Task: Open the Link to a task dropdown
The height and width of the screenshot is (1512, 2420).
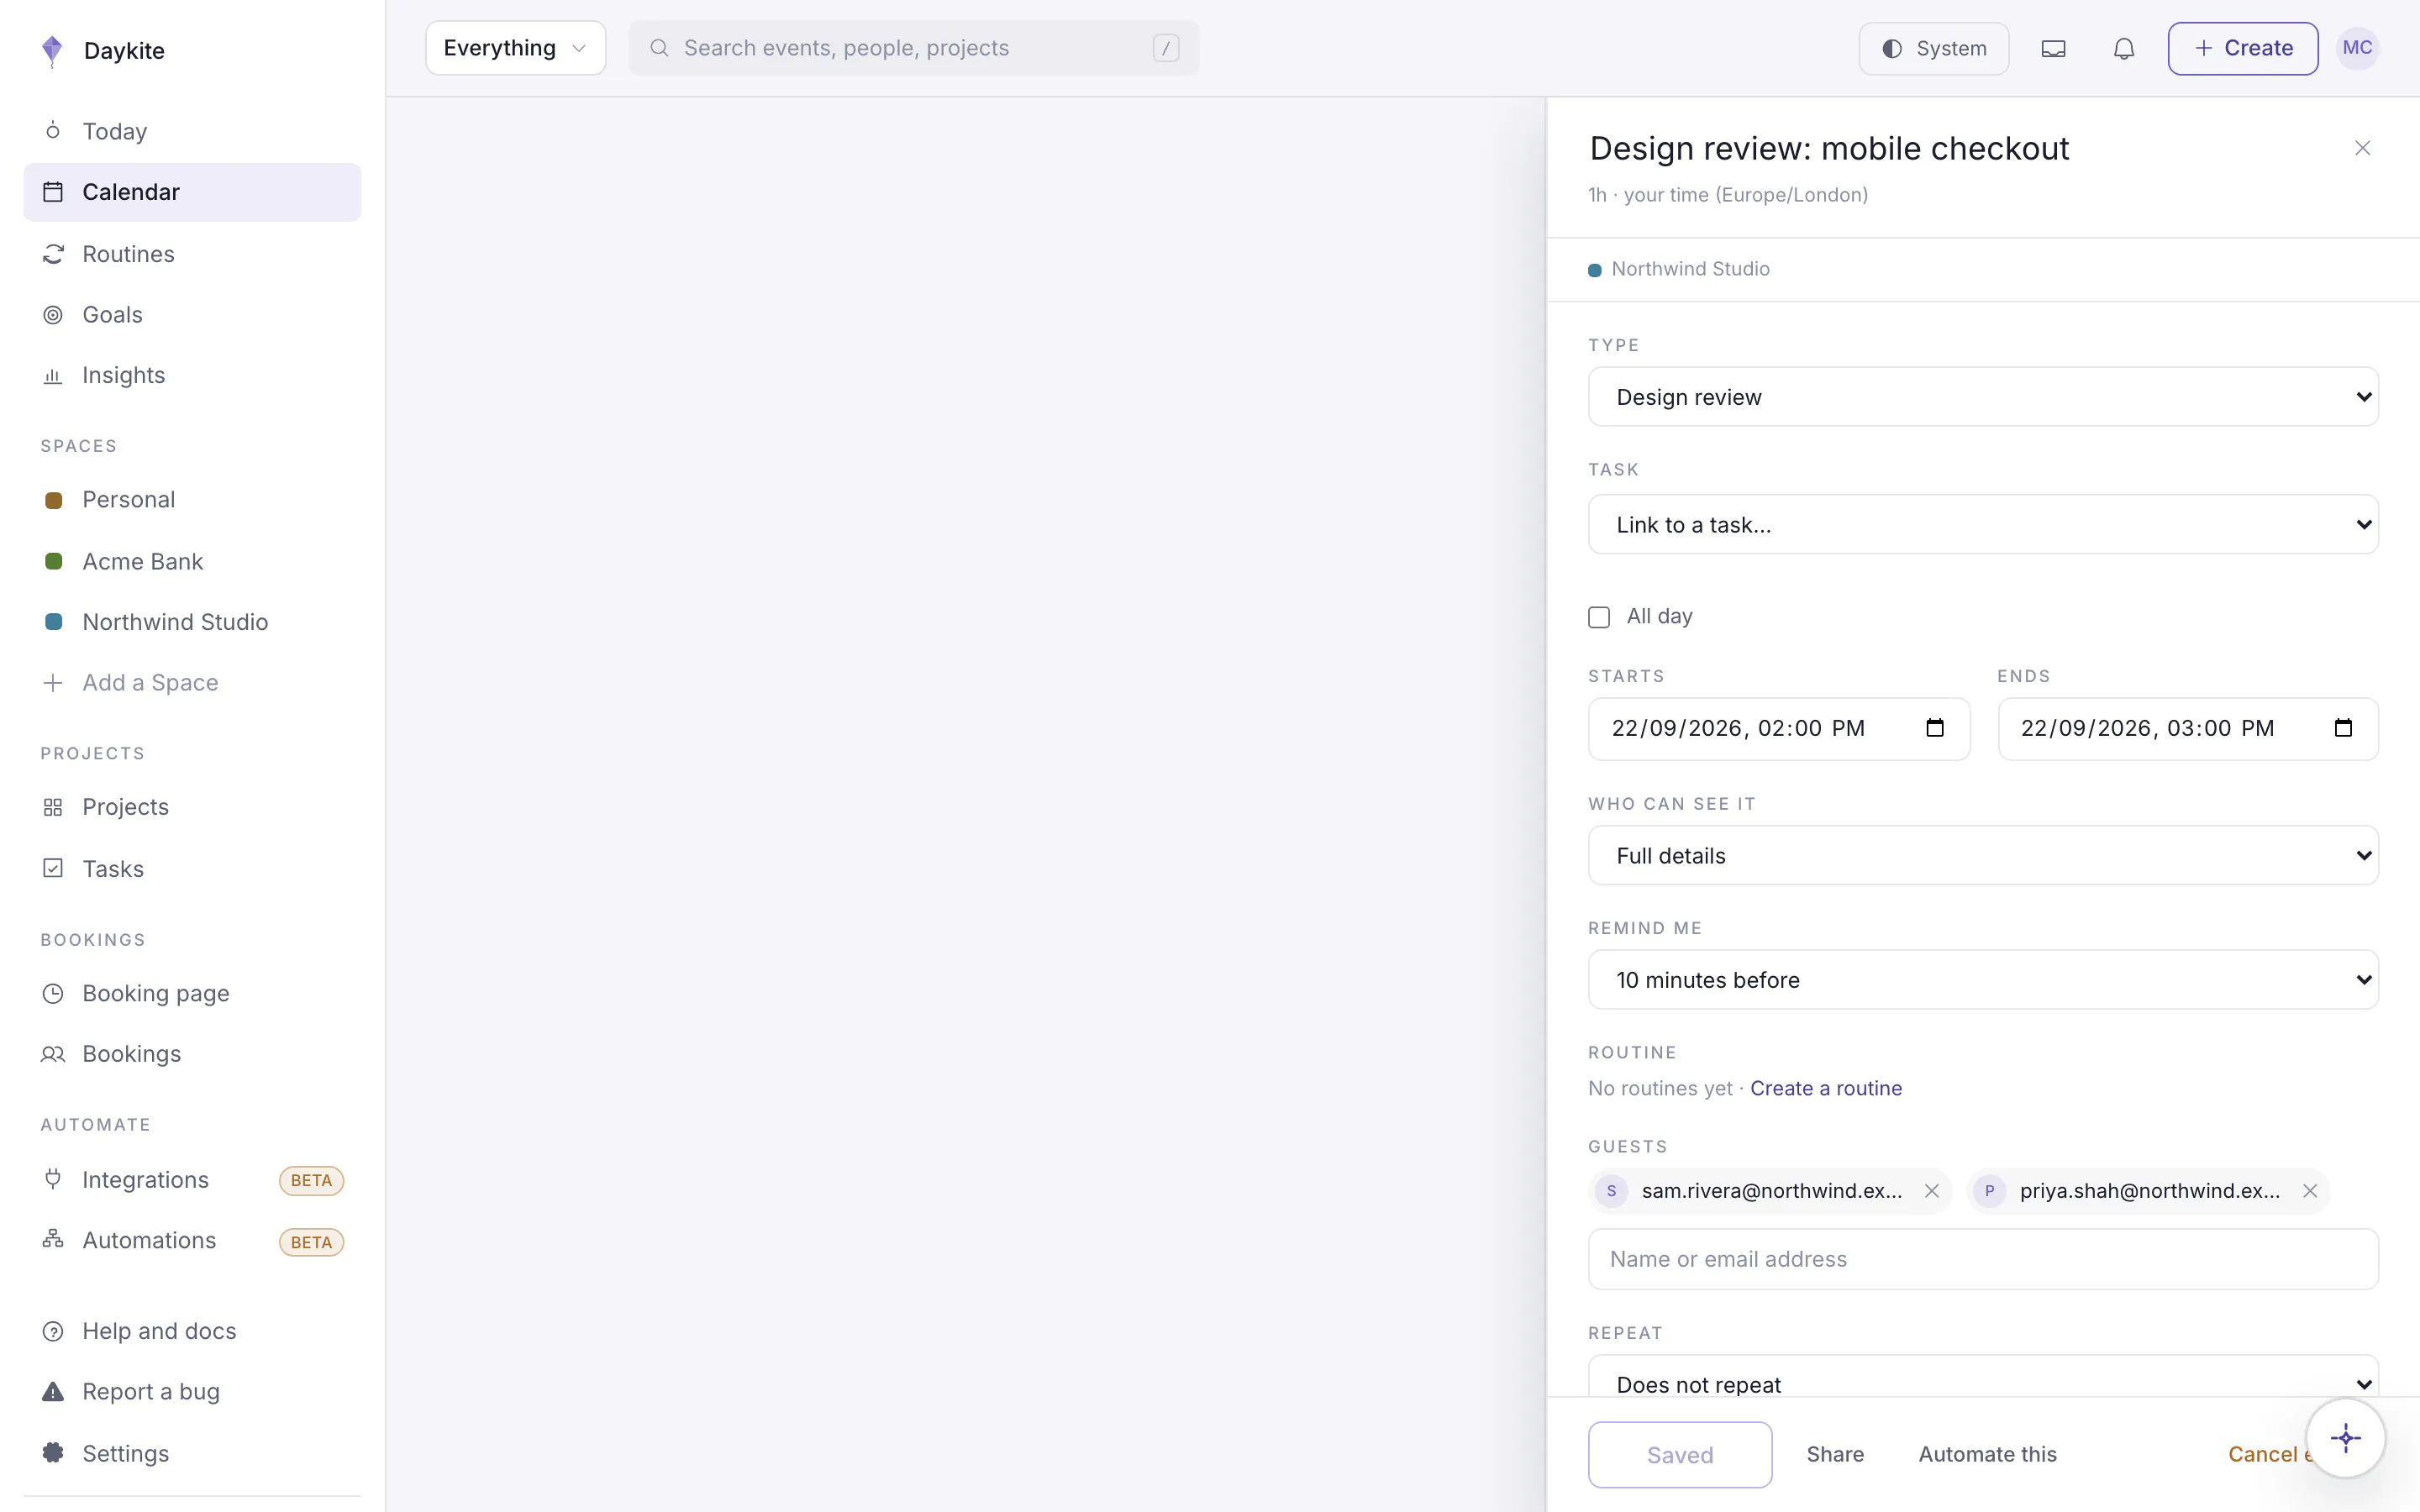Action: [1983, 524]
